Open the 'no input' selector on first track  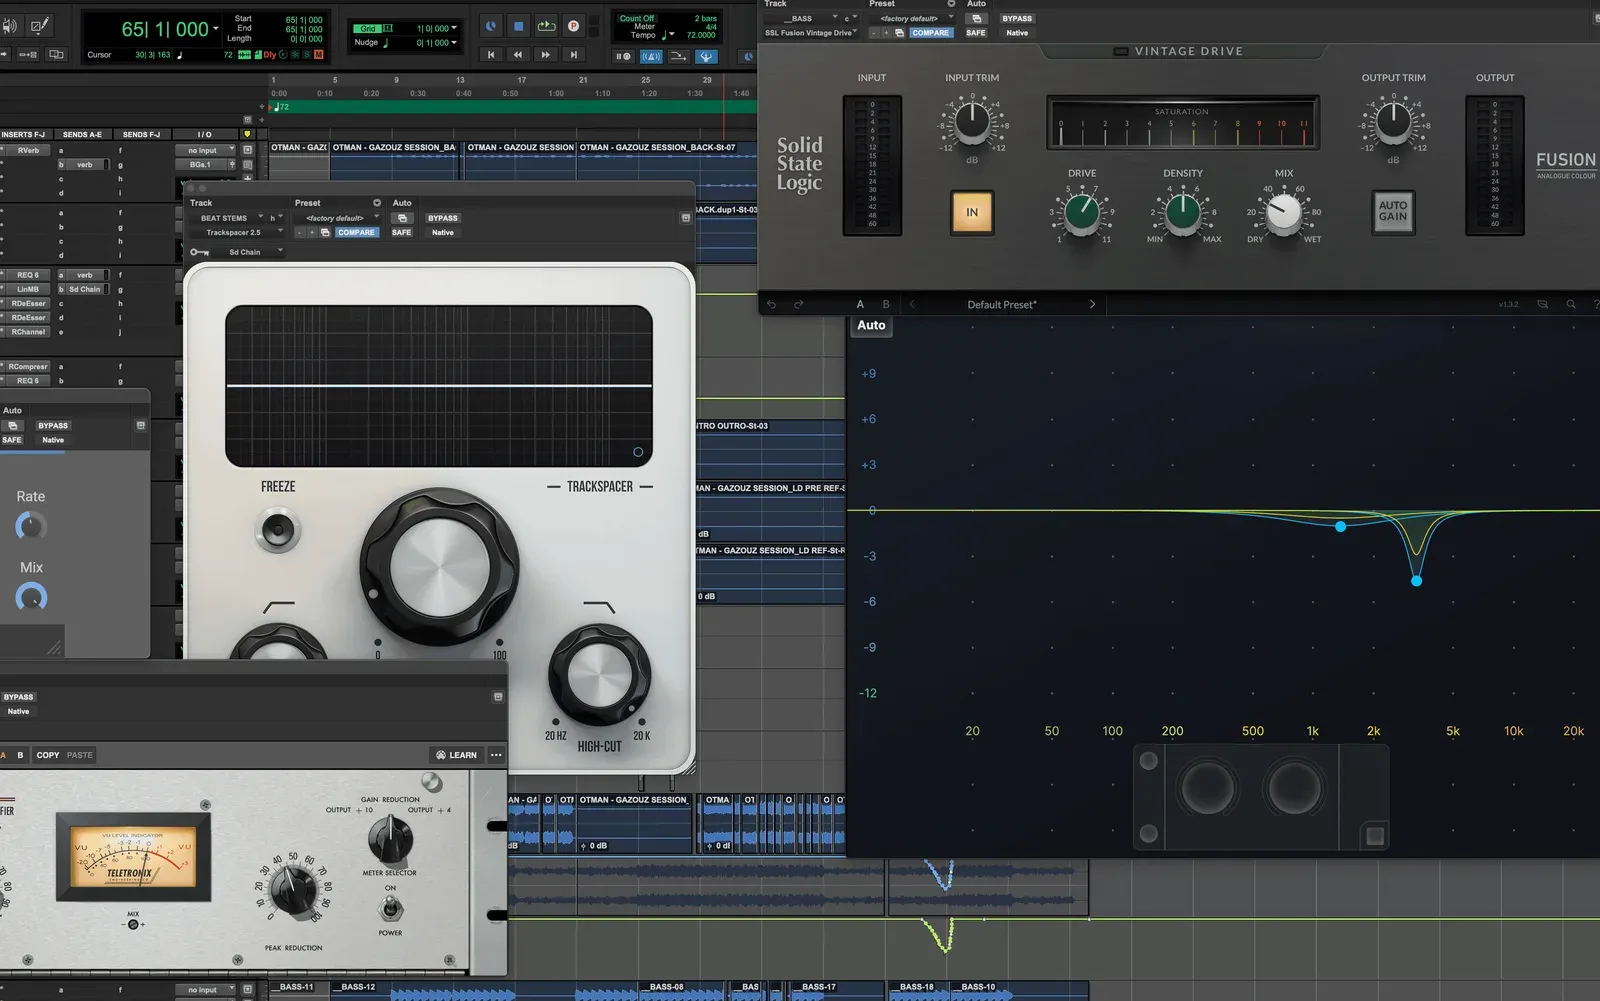207,150
